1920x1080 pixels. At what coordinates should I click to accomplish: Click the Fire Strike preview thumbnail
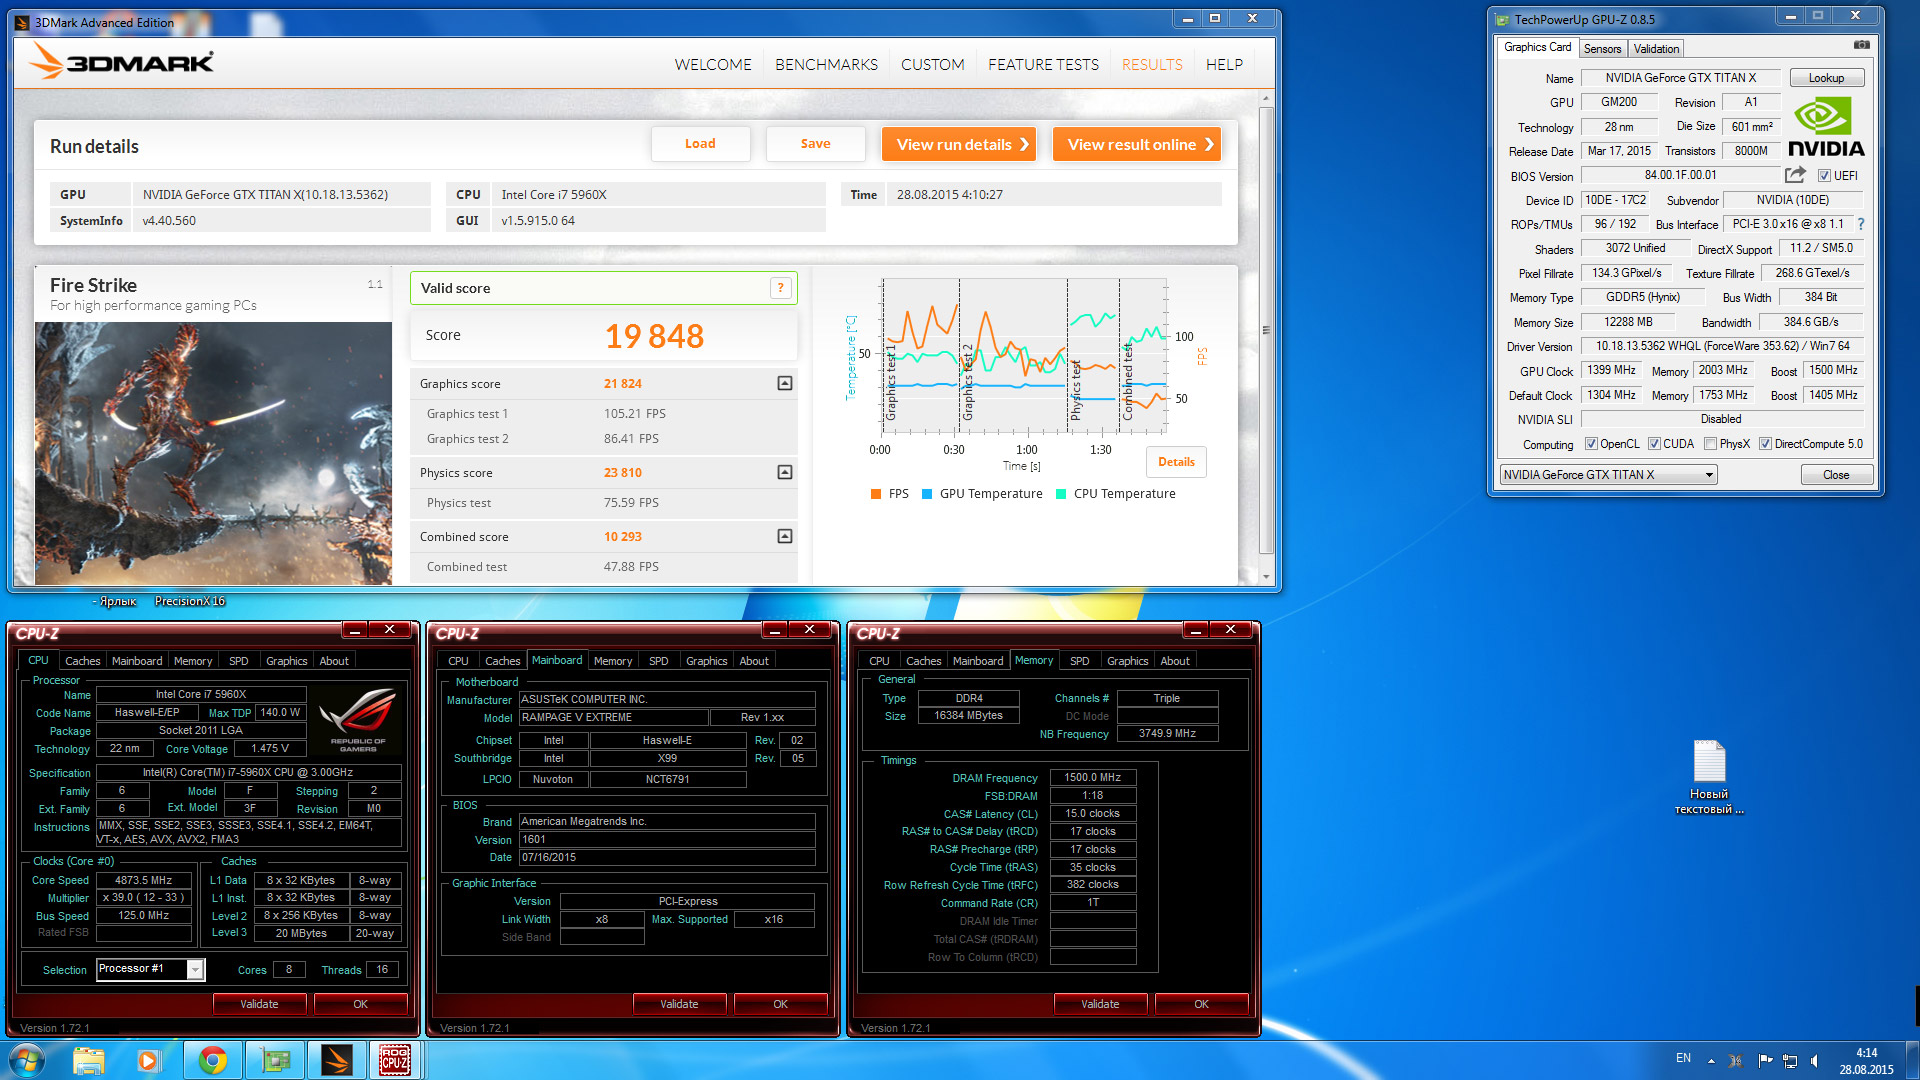click(x=213, y=452)
